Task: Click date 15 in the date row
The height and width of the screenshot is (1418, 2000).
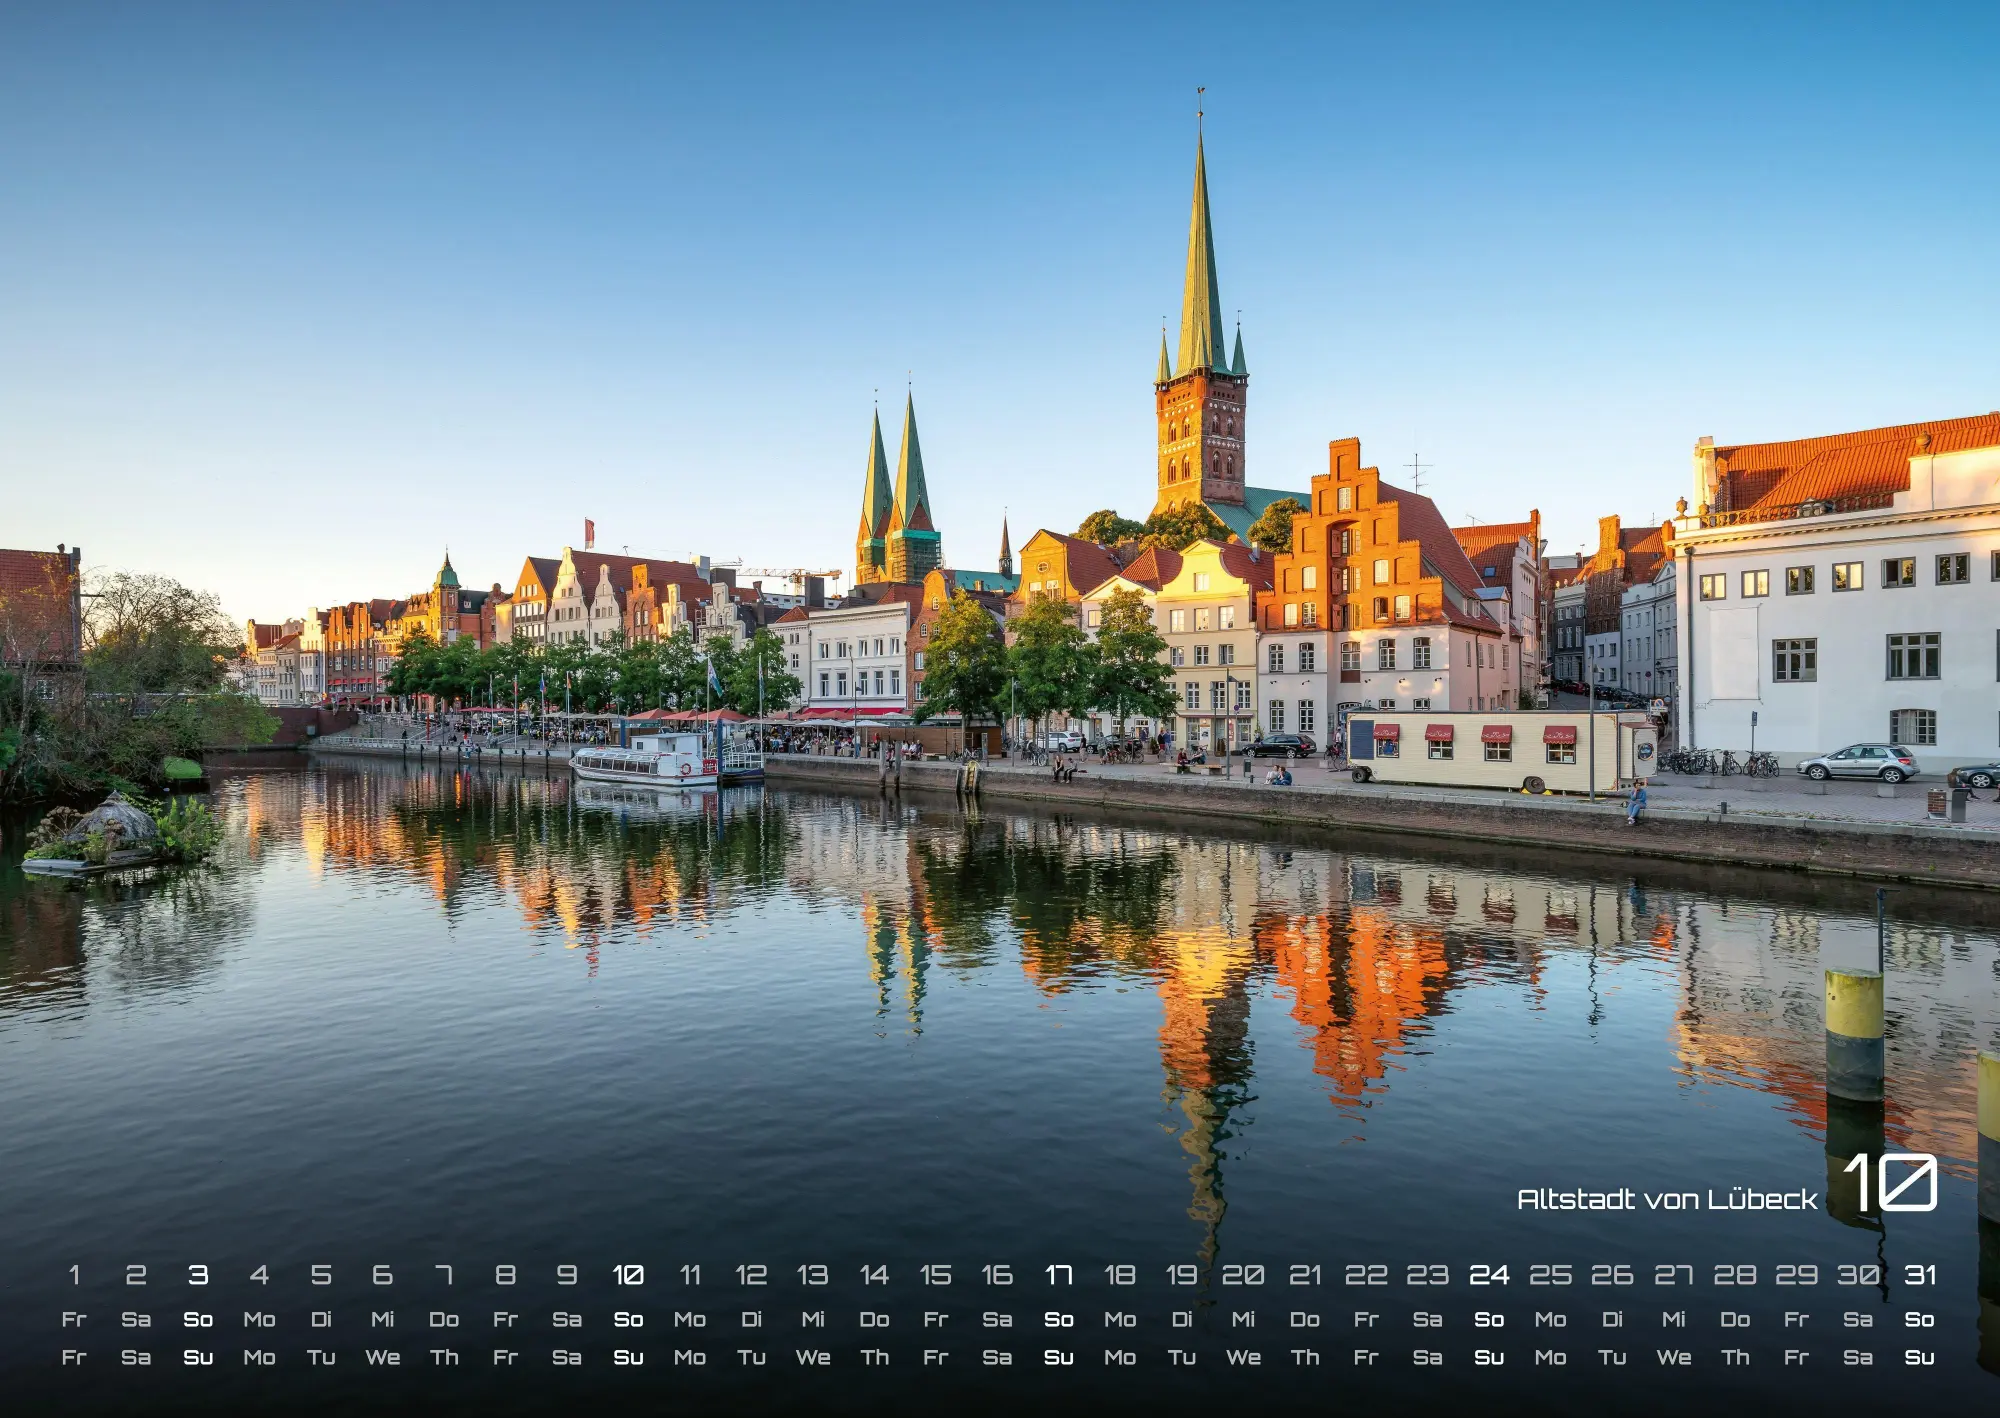Action: tap(935, 1275)
